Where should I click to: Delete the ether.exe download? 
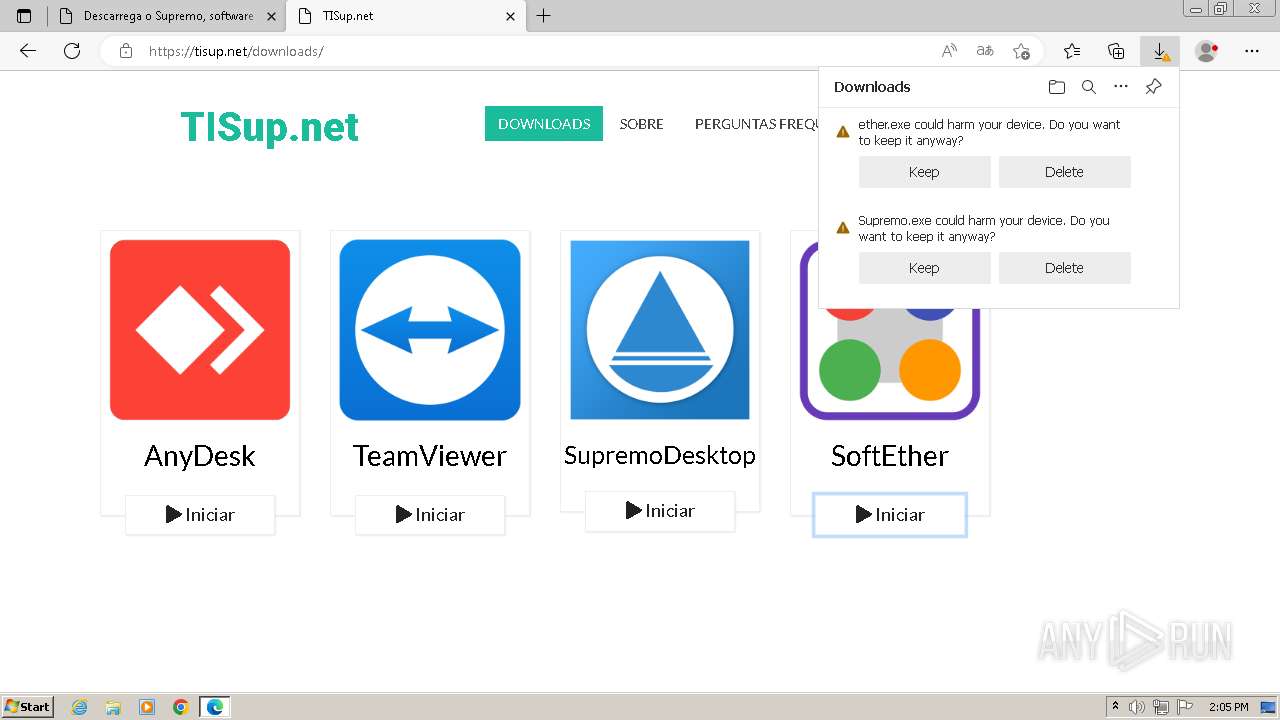pos(1064,172)
